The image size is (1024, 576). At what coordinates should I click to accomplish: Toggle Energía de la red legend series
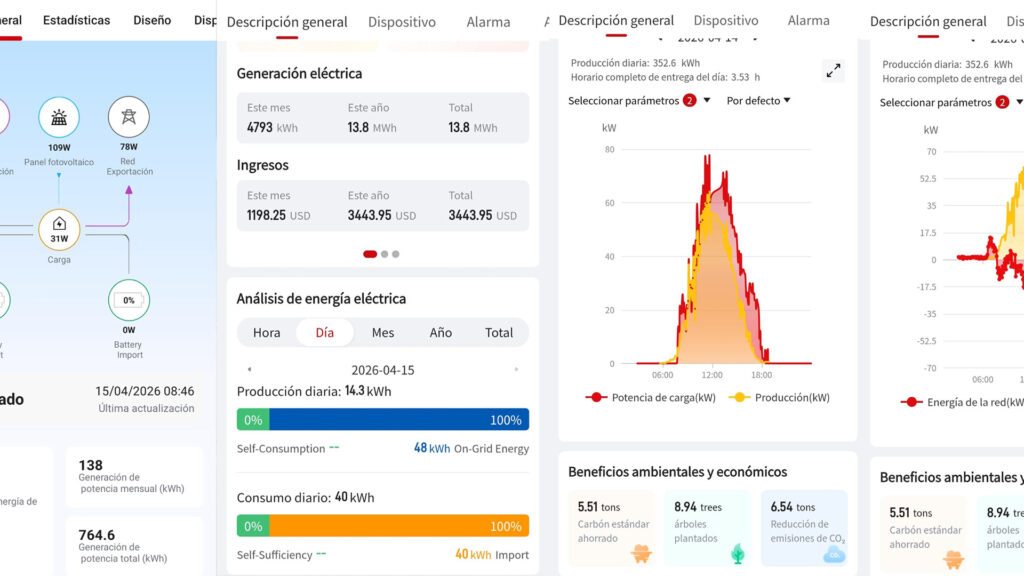point(960,402)
